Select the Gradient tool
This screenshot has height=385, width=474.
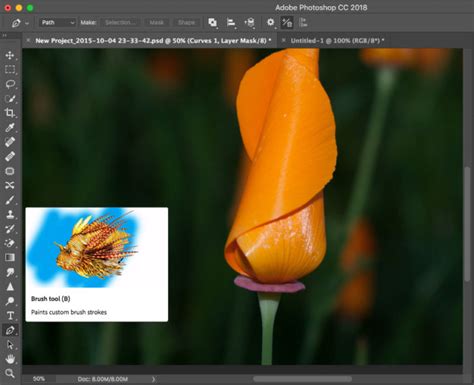(10, 258)
